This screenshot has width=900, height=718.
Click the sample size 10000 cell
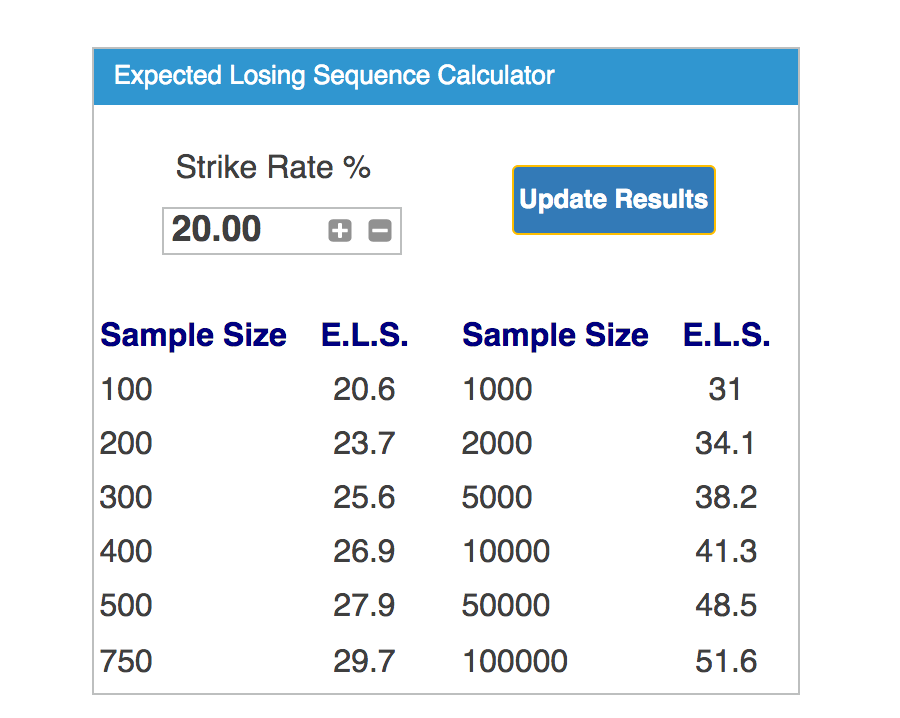[506, 551]
